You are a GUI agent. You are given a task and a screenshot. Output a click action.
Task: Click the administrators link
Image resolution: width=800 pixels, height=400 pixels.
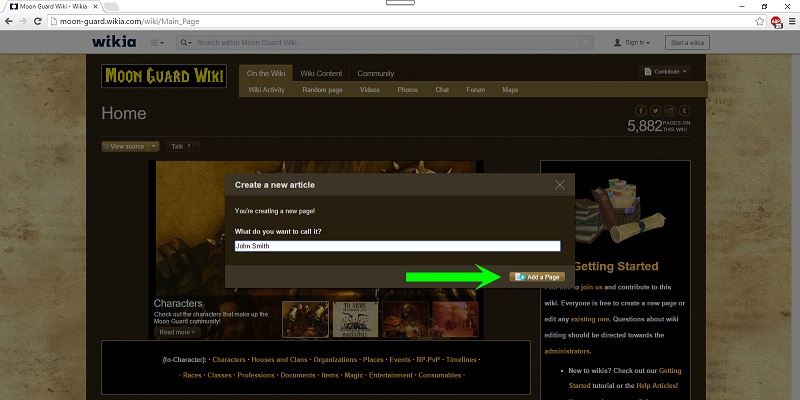point(567,352)
